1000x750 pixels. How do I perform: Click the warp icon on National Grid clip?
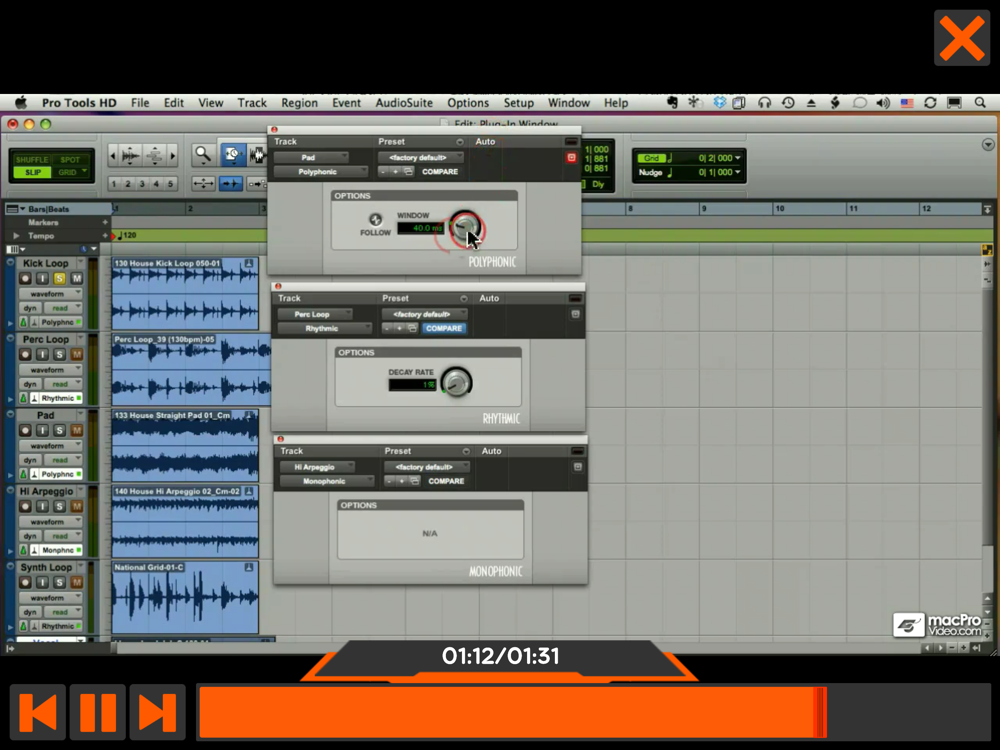[x=249, y=567]
